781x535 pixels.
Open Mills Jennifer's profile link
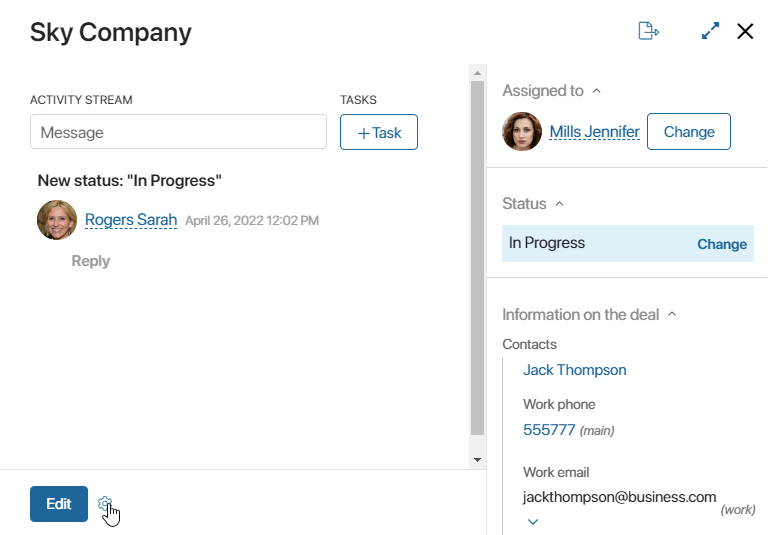(x=594, y=132)
